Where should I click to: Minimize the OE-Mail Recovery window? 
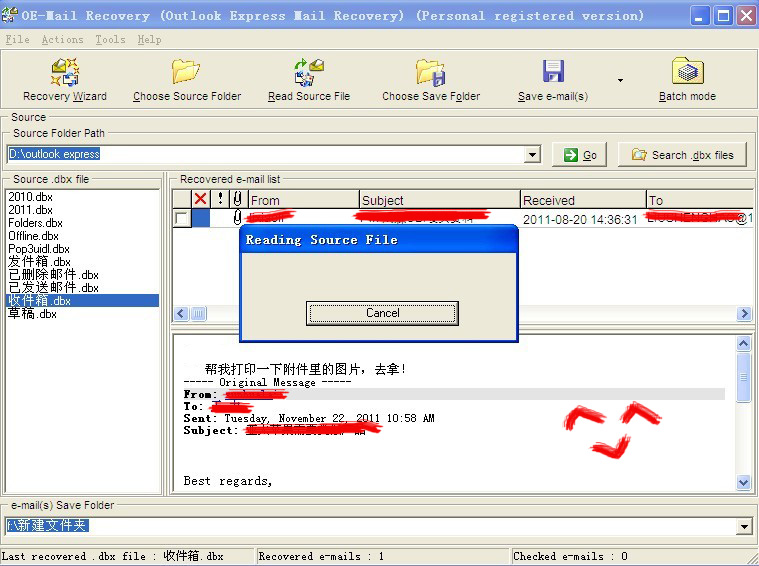(699, 16)
